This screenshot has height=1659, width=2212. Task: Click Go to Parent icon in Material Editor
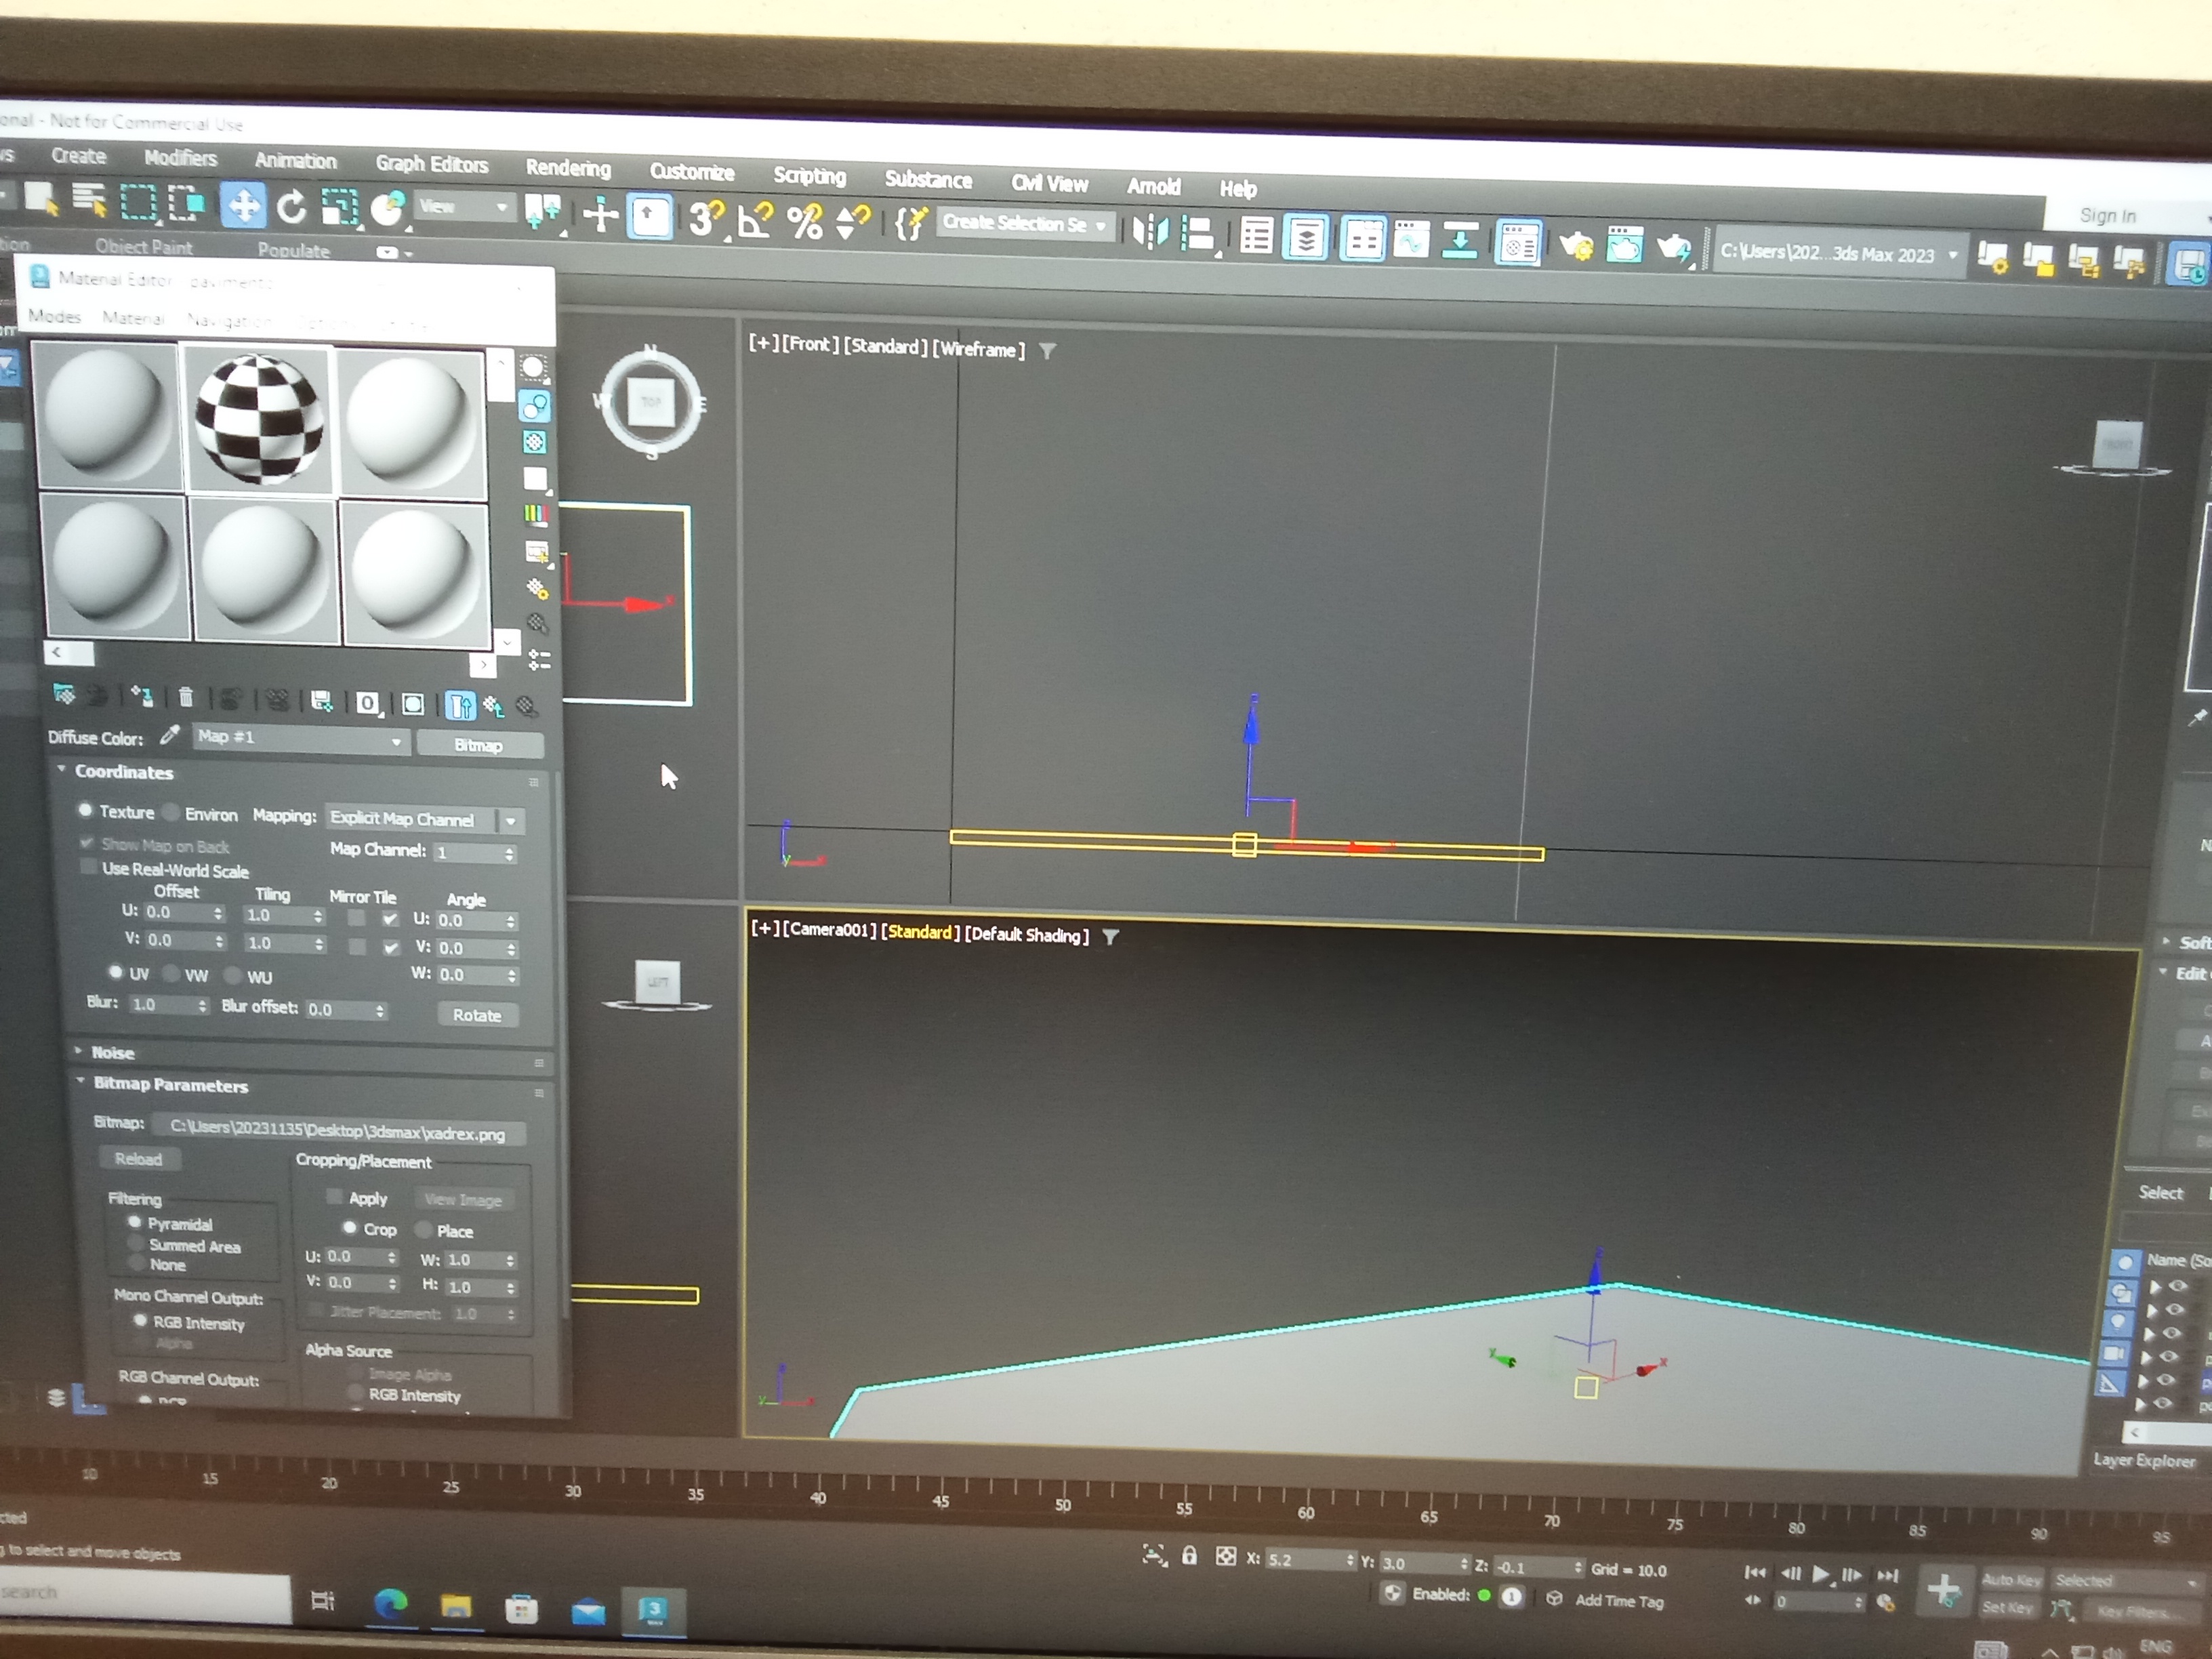494,706
